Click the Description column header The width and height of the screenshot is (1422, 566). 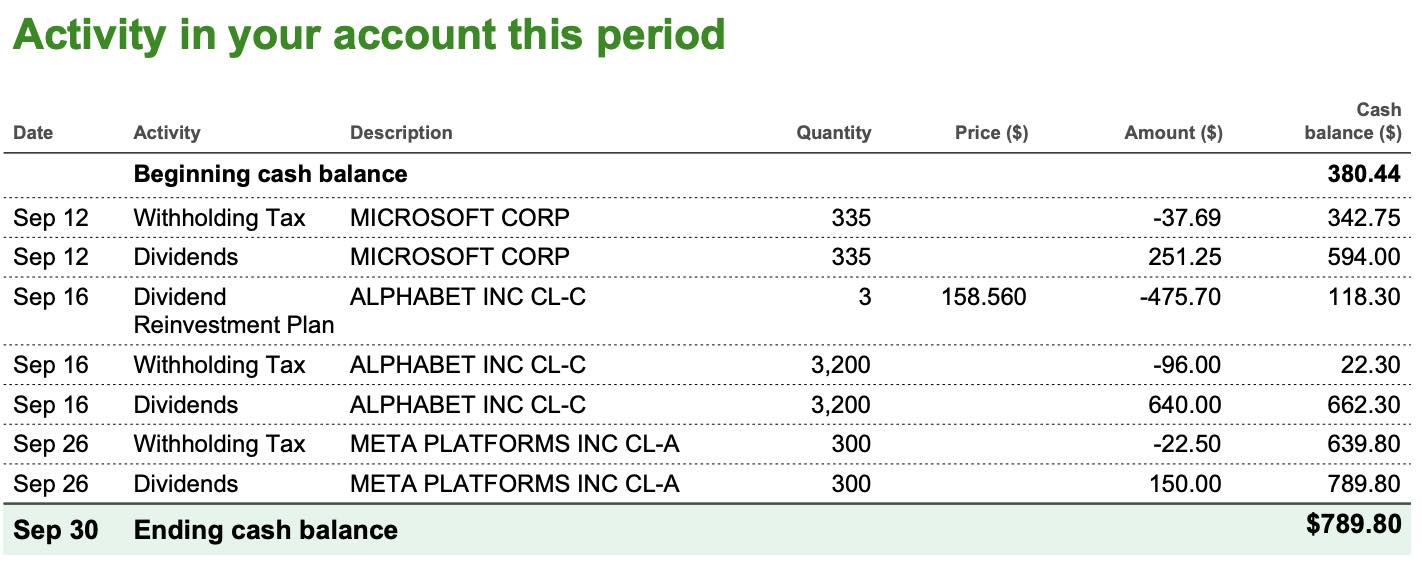click(x=401, y=133)
